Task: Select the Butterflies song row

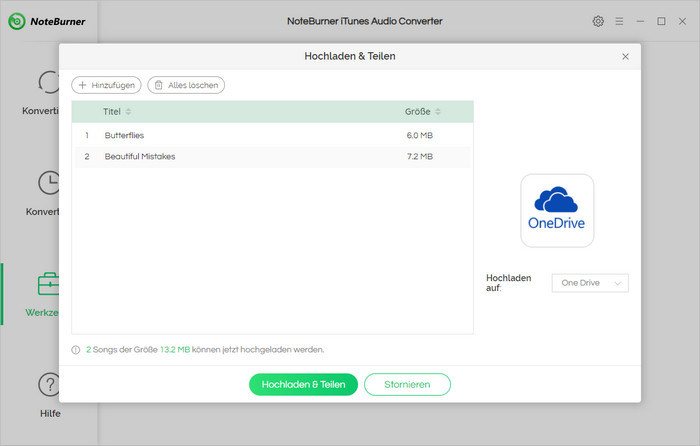Action: point(272,135)
